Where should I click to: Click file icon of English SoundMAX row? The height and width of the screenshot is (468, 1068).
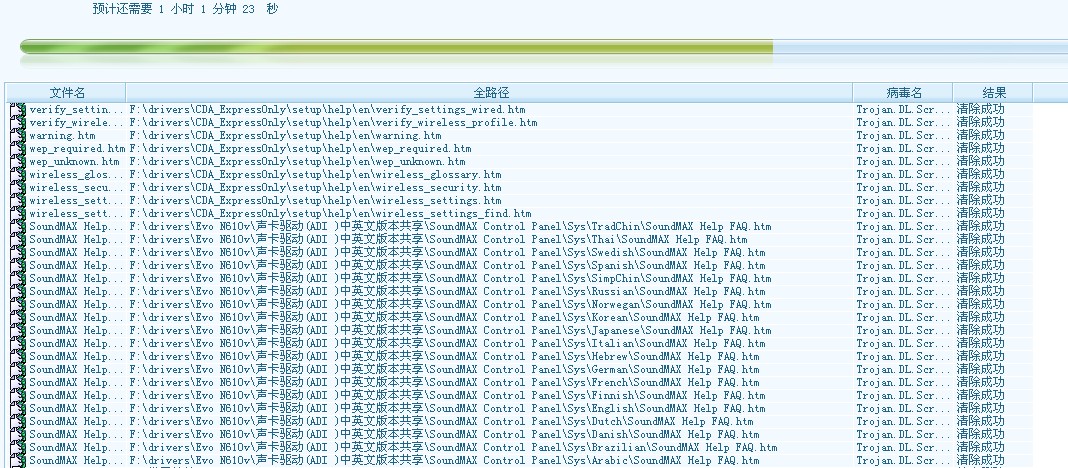18,408
